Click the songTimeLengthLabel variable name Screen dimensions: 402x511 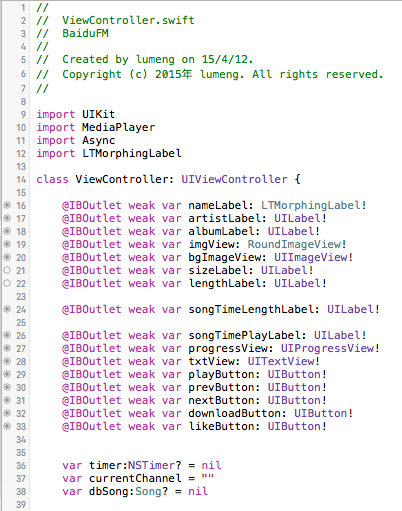point(251,309)
